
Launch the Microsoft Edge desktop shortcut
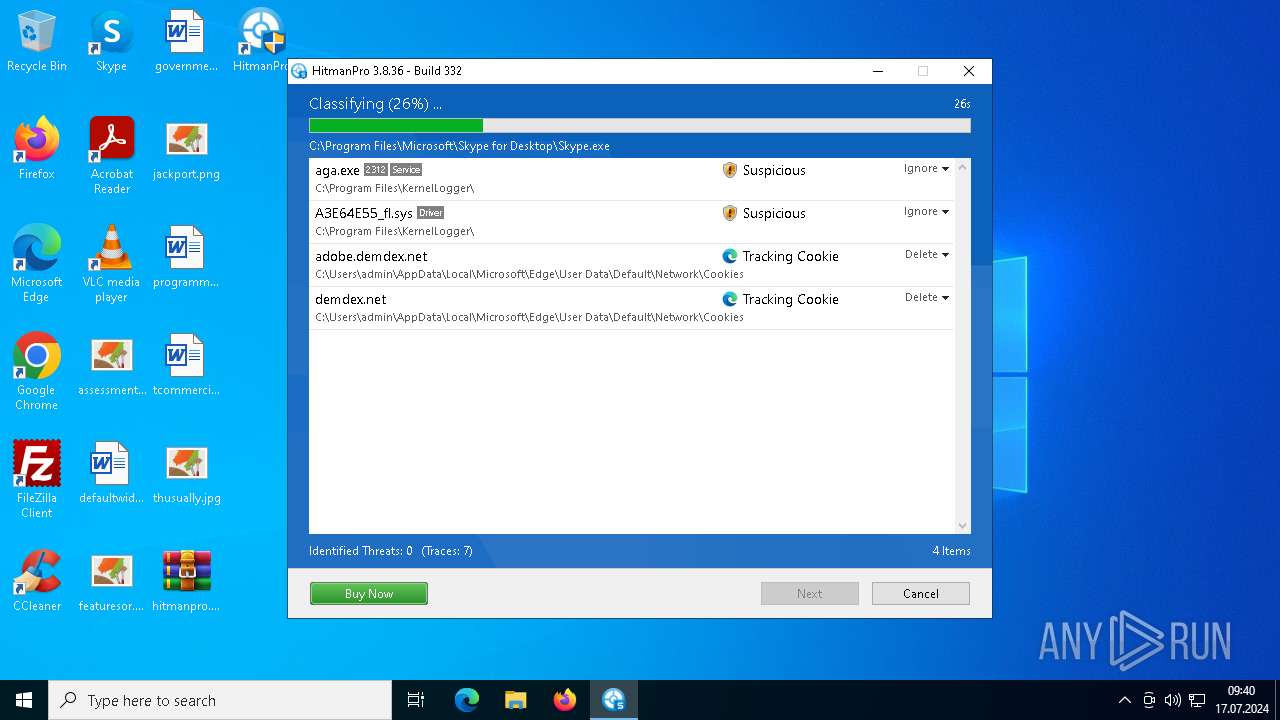click(37, 264)
